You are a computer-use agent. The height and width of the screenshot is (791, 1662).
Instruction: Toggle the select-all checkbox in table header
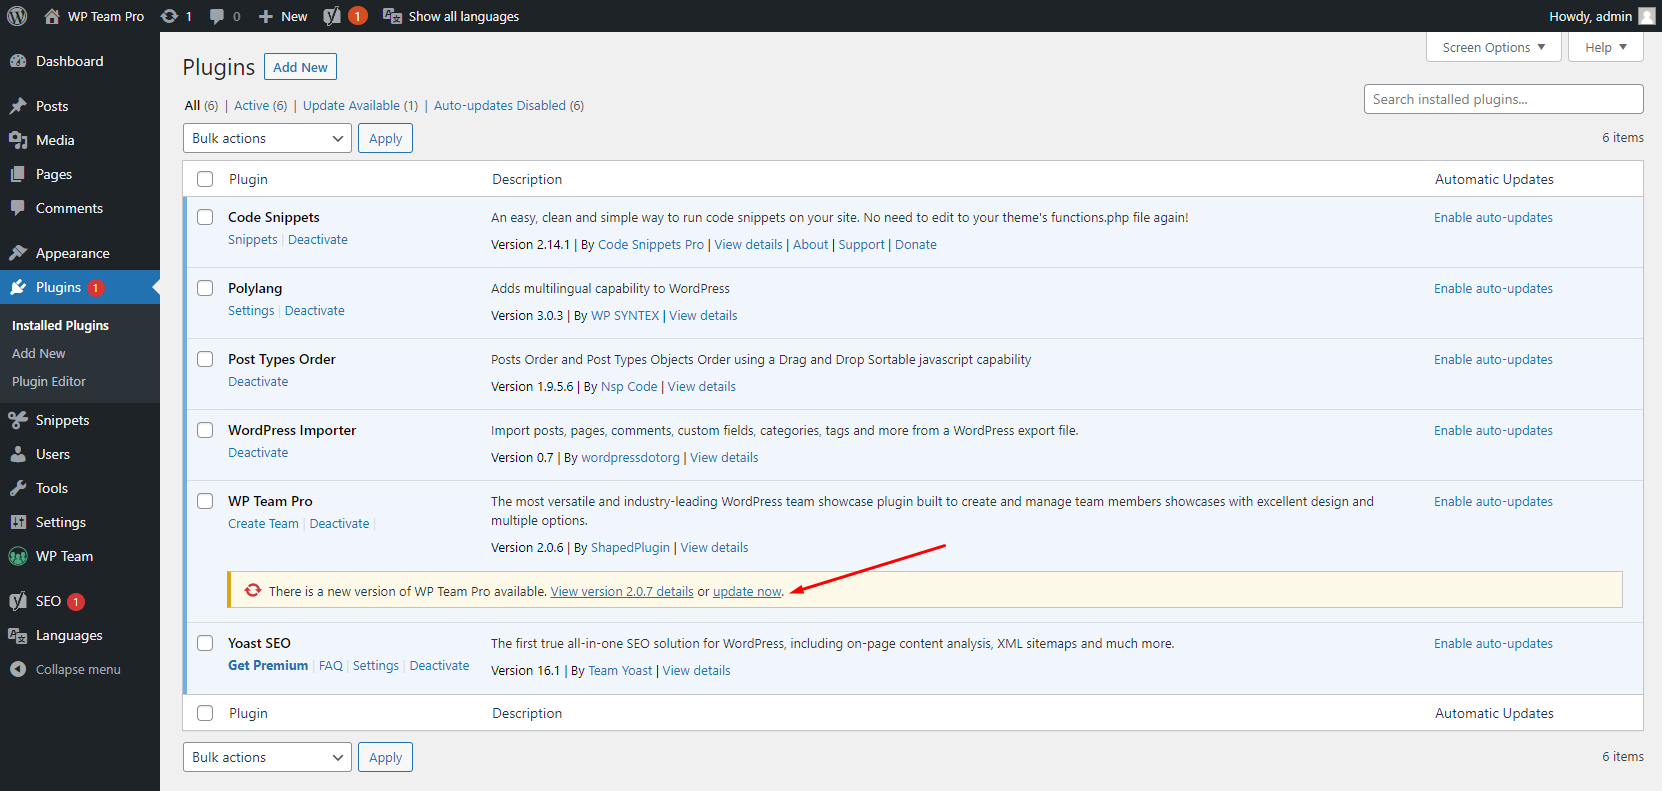click(205, 179)
